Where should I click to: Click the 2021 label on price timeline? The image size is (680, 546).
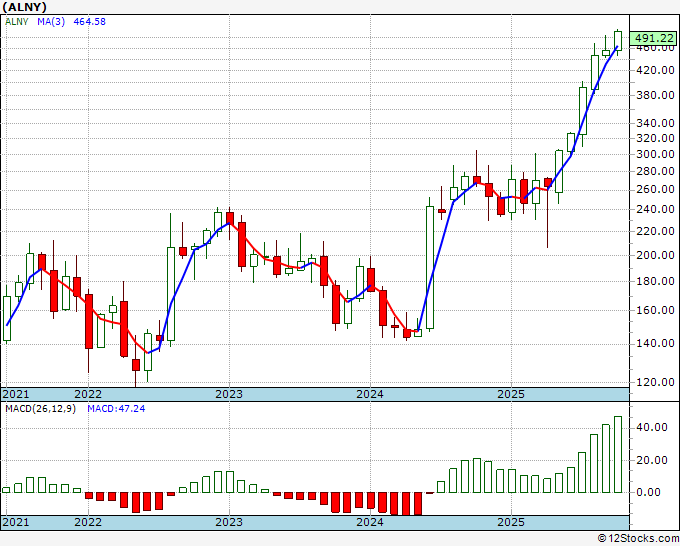(x=16, y=394)
